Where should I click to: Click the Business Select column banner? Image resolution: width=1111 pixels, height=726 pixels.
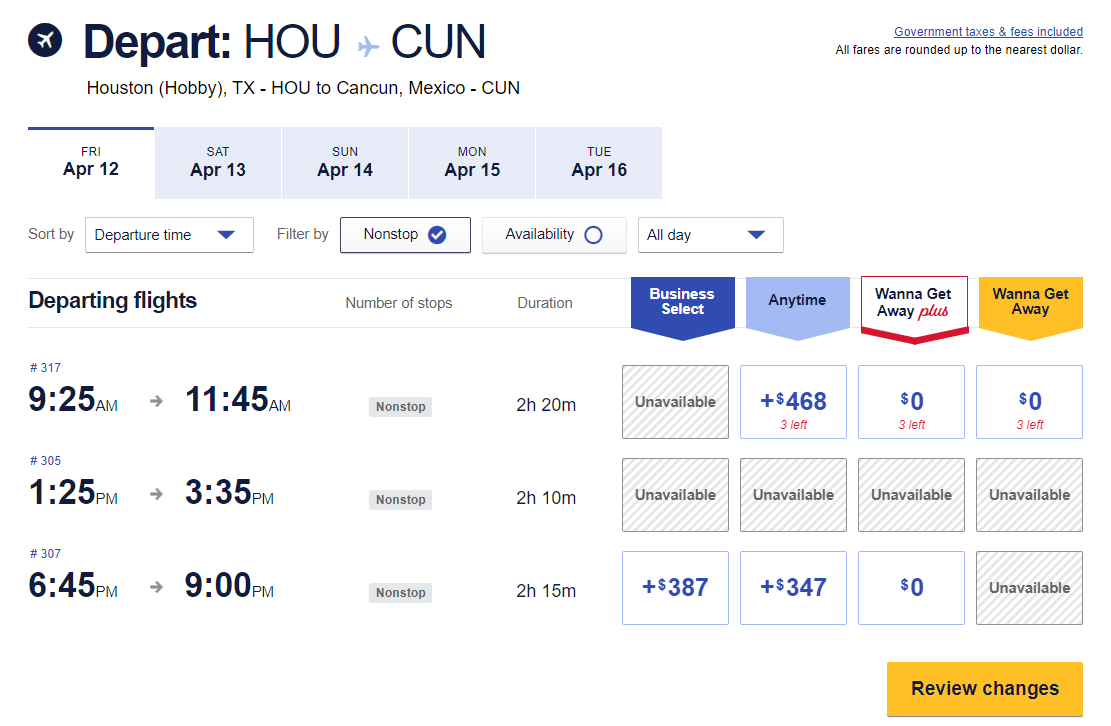[682, 300]
